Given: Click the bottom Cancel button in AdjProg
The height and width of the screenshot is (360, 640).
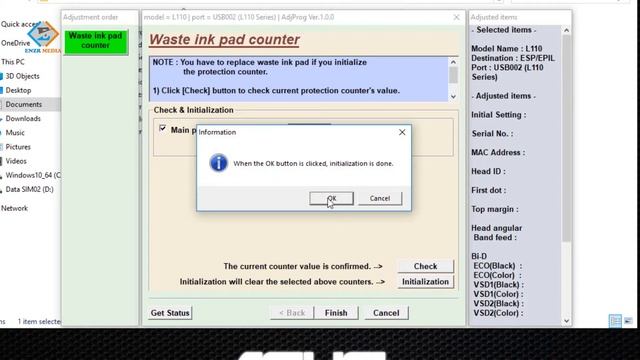Looking at the screenshot, I should (x=386, y=313).
